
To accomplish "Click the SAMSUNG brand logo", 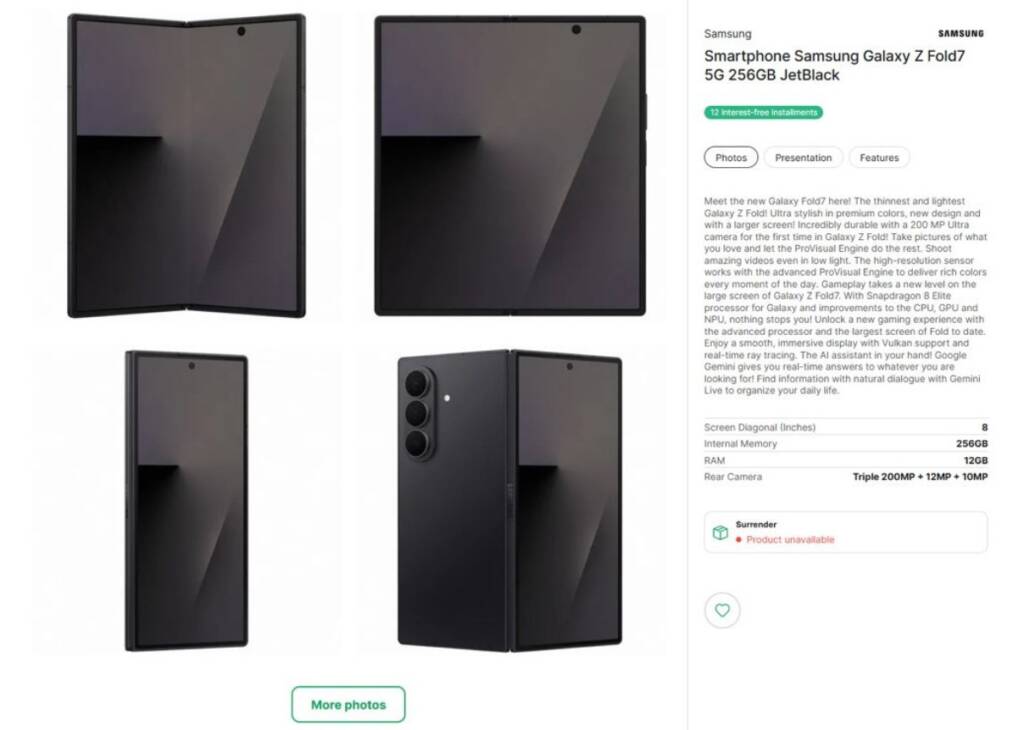I will coord(960,34).
